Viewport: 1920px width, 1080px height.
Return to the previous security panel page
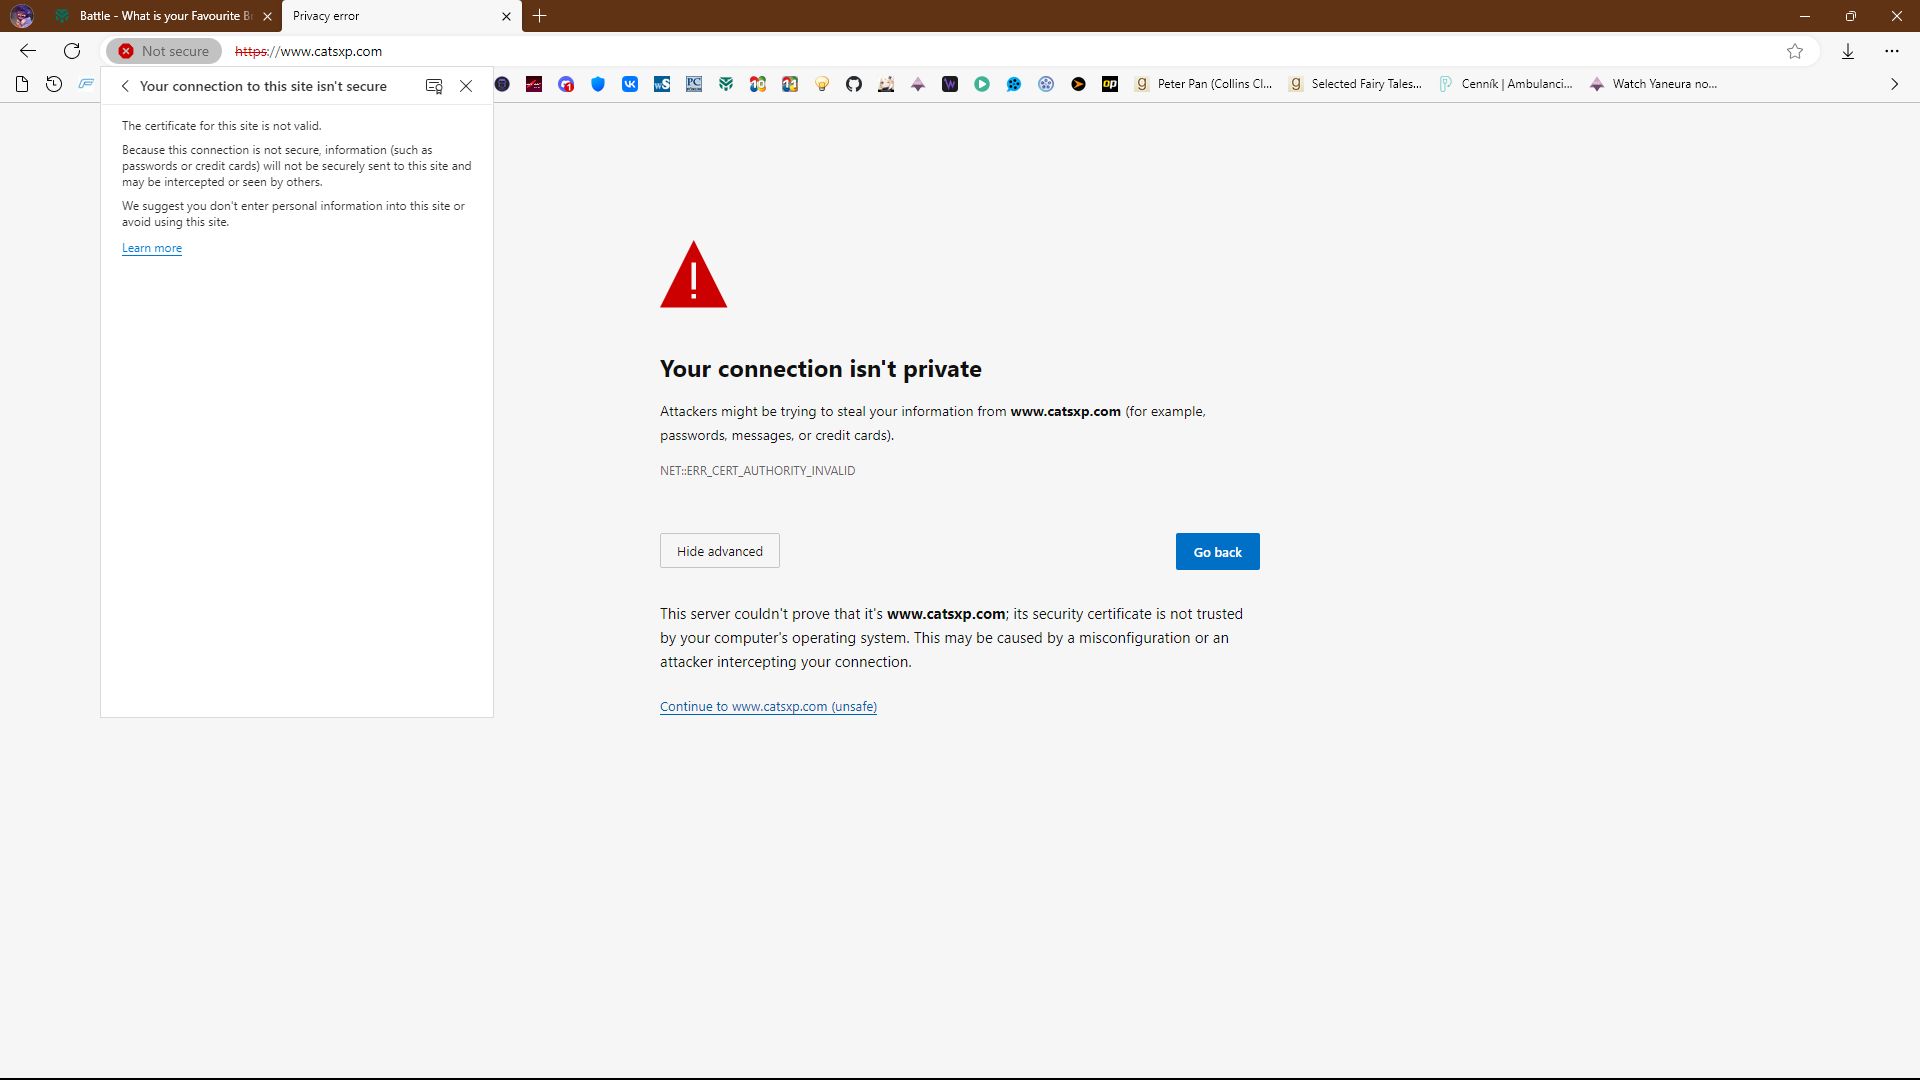(125, 86)
